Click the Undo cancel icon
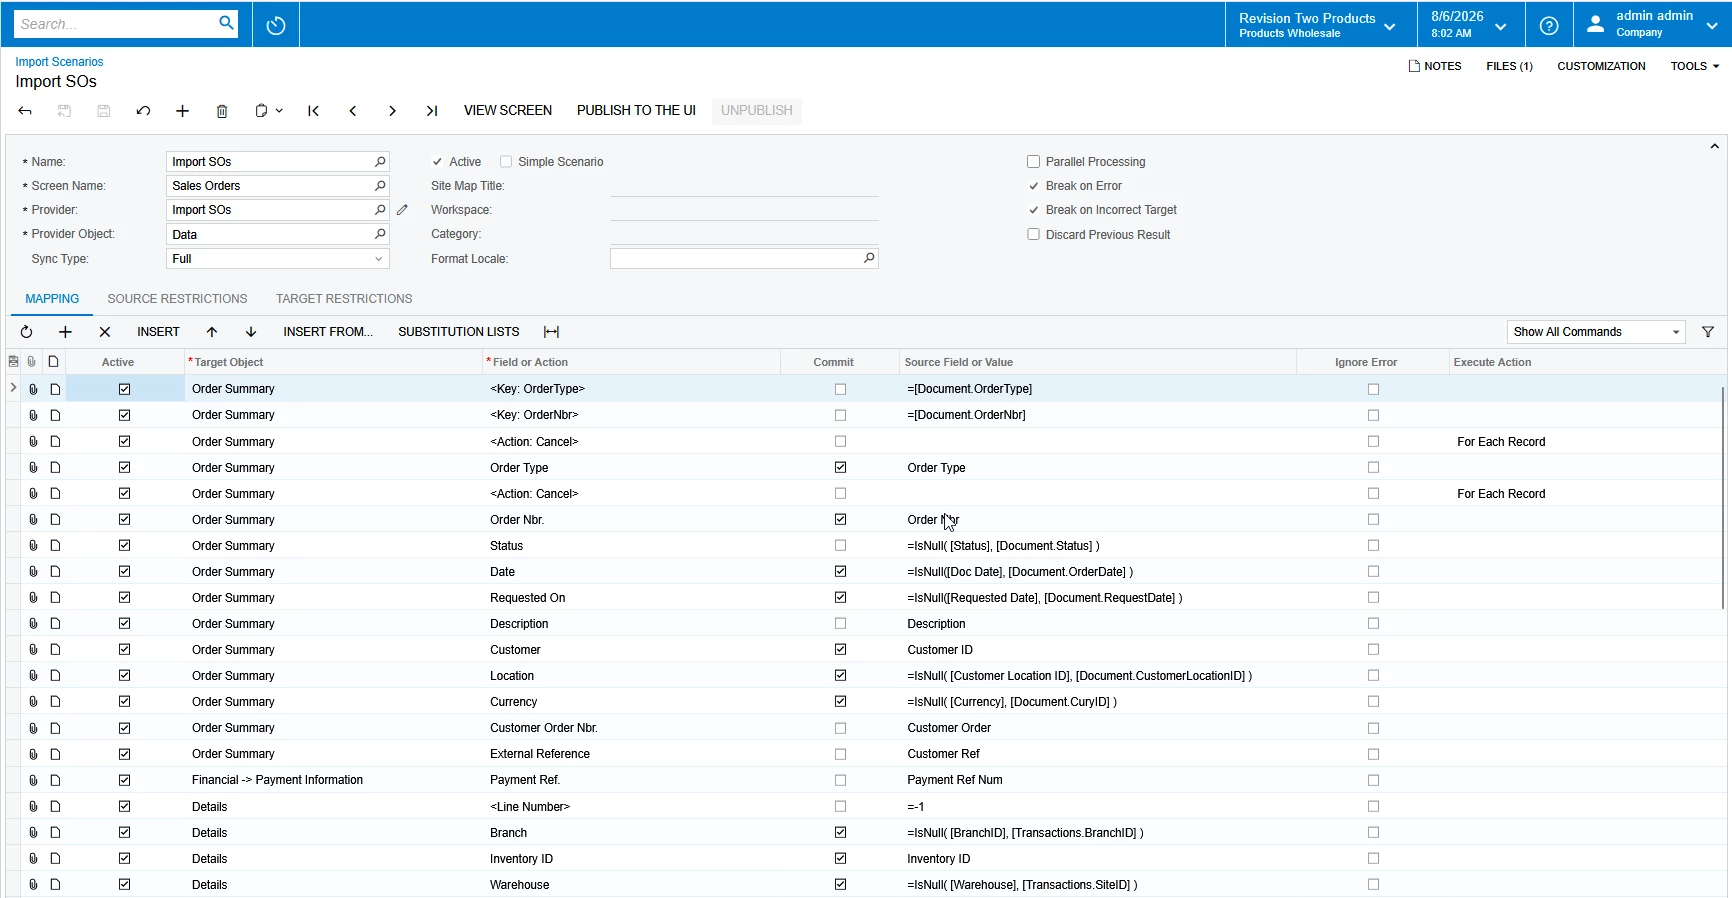This screenshot has height=898, width=1732. click(143, 111)
